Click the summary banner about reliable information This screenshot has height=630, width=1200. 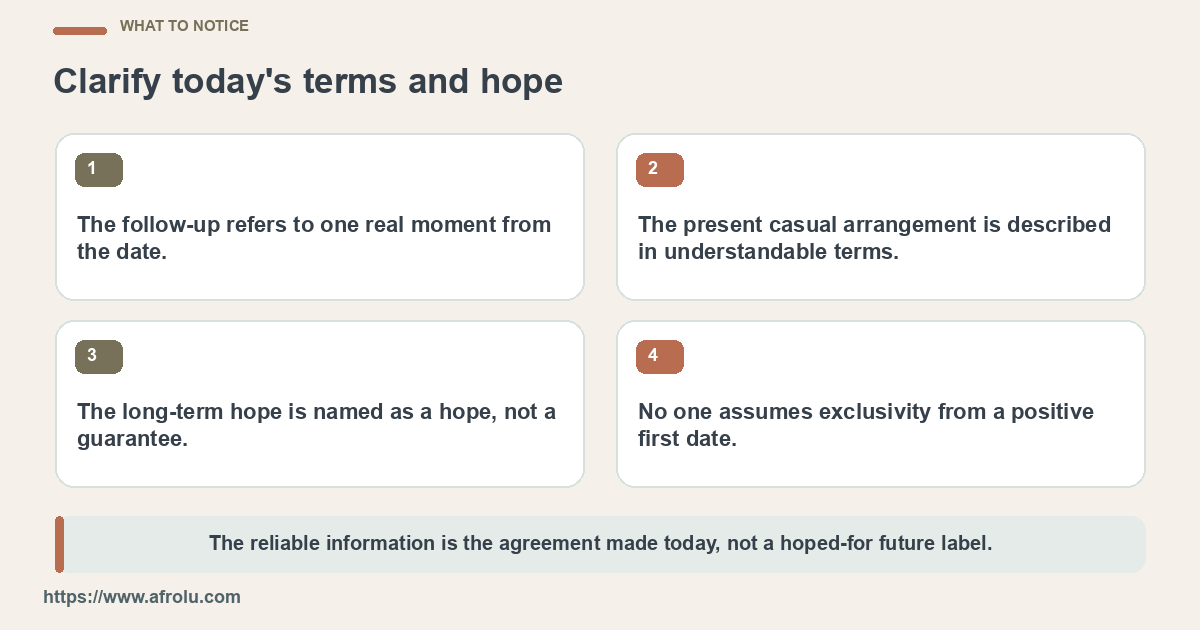click(x=600, y=544)
